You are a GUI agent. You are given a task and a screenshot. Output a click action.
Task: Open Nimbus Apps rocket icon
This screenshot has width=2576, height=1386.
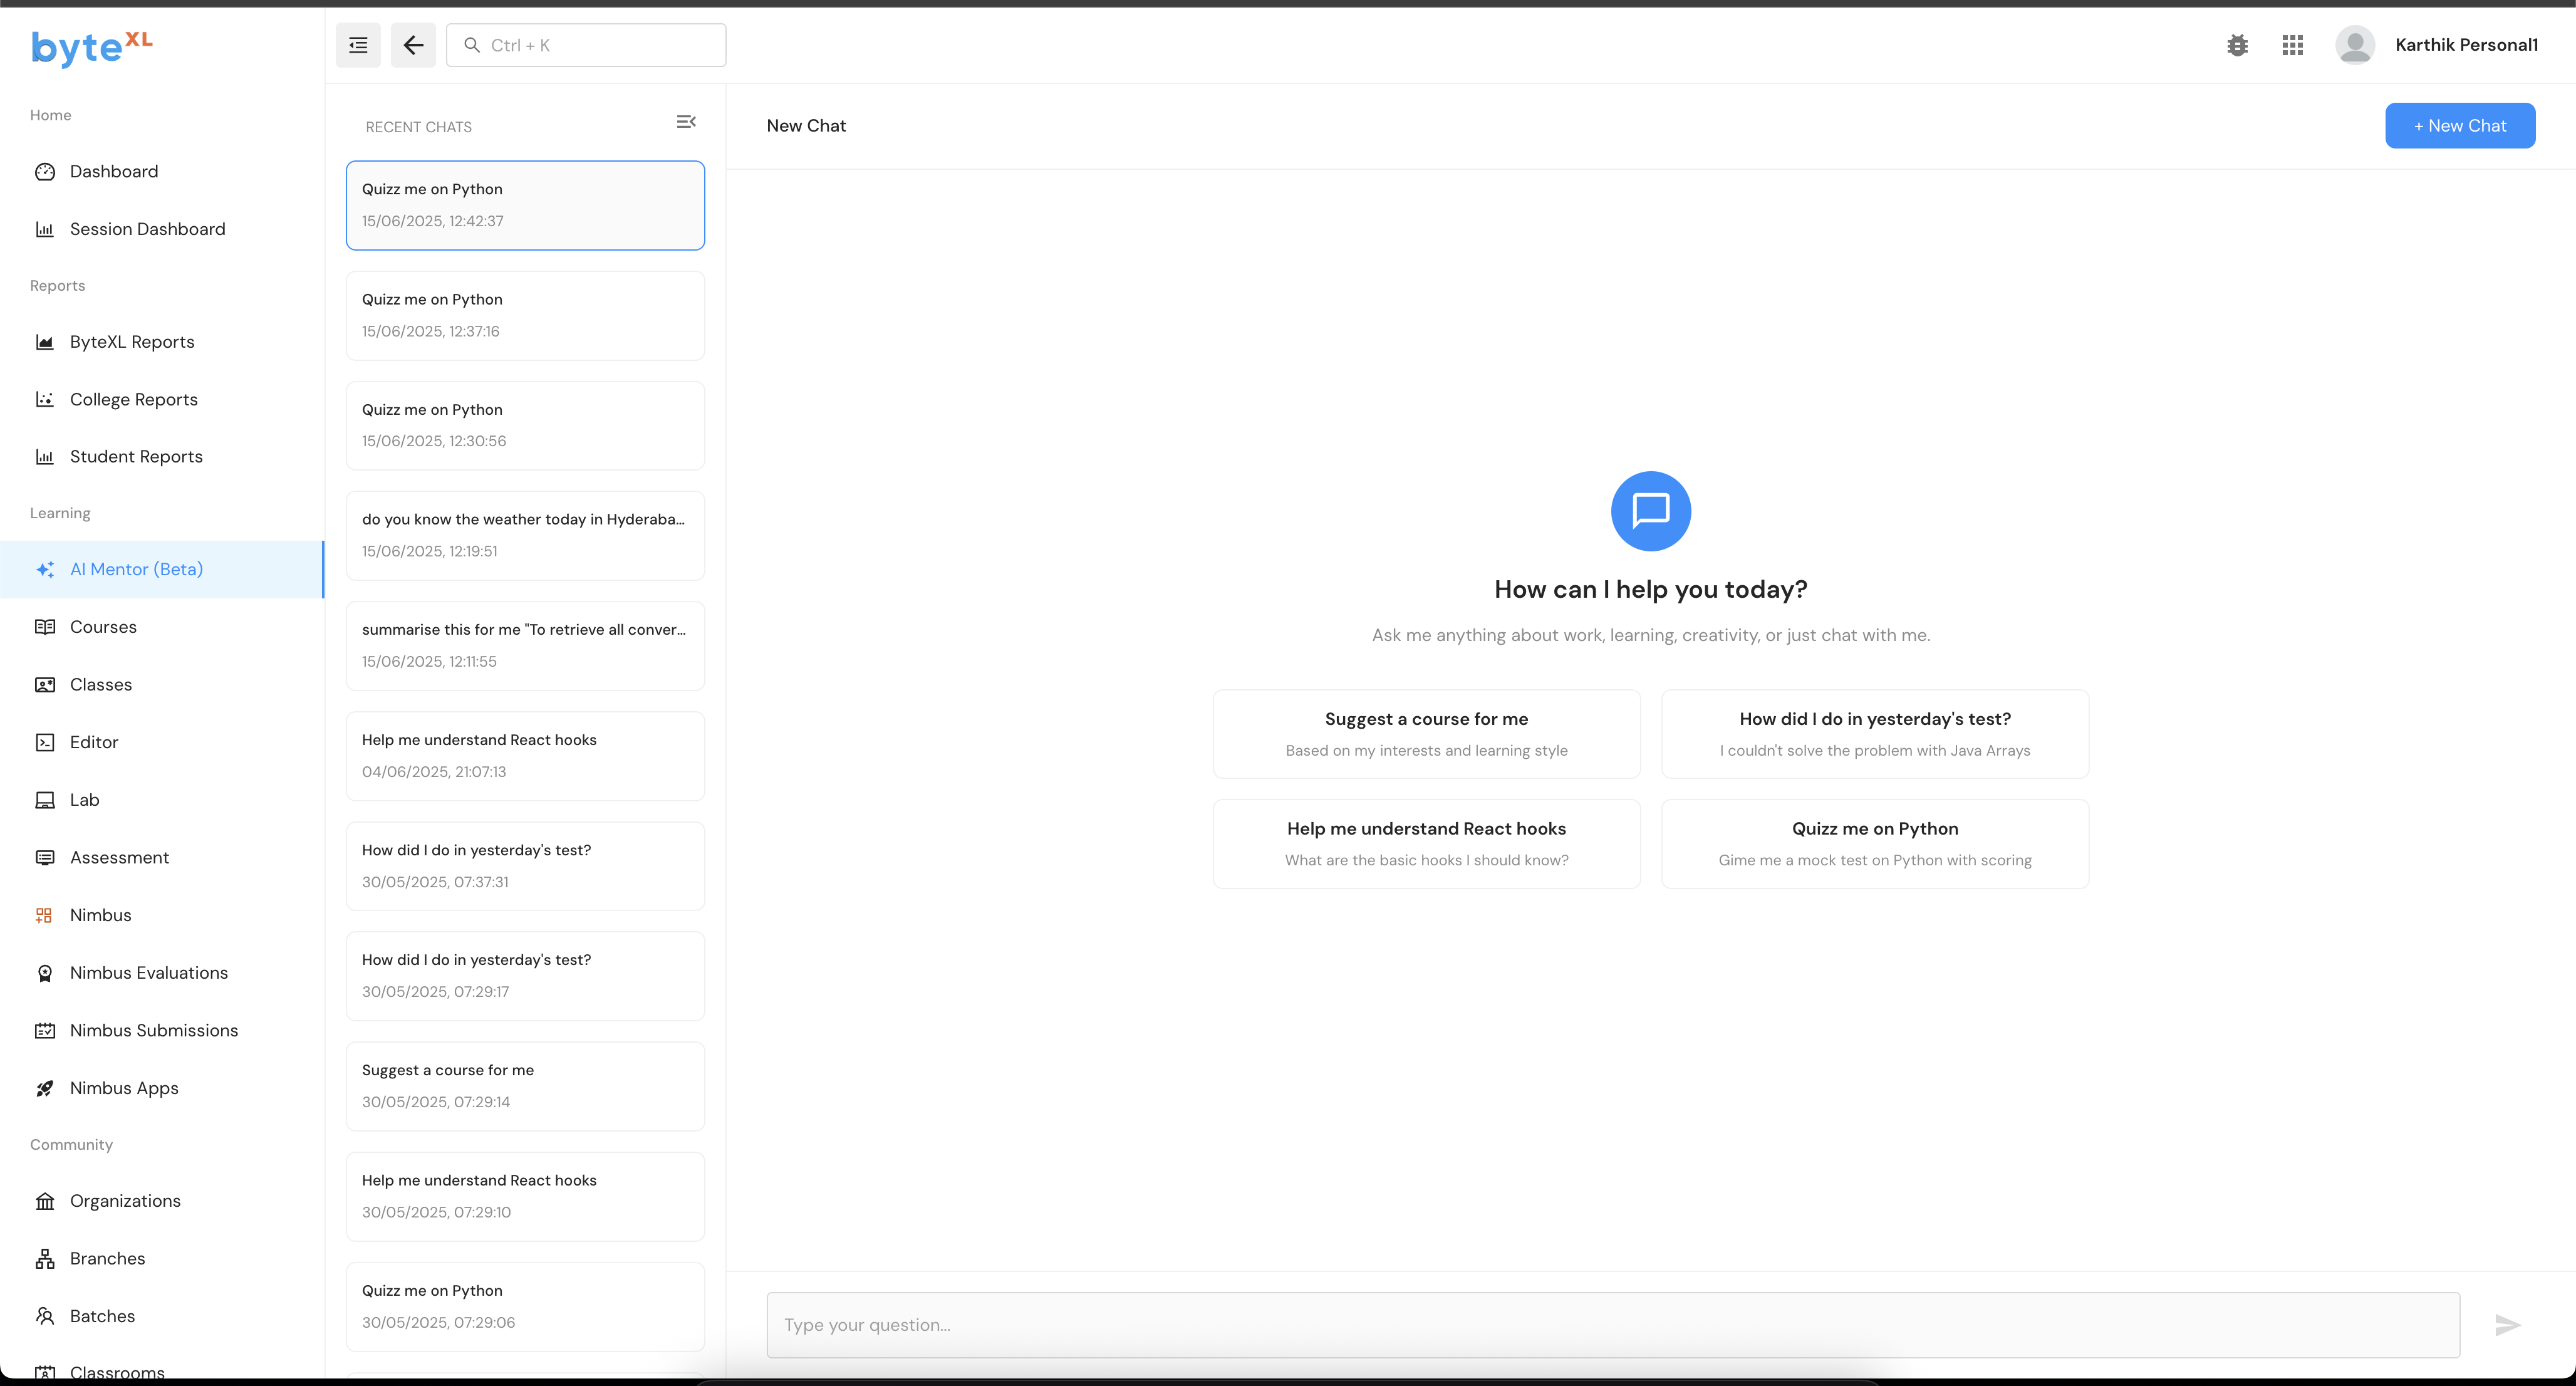pyautogui.click(x=45, y=1088)
